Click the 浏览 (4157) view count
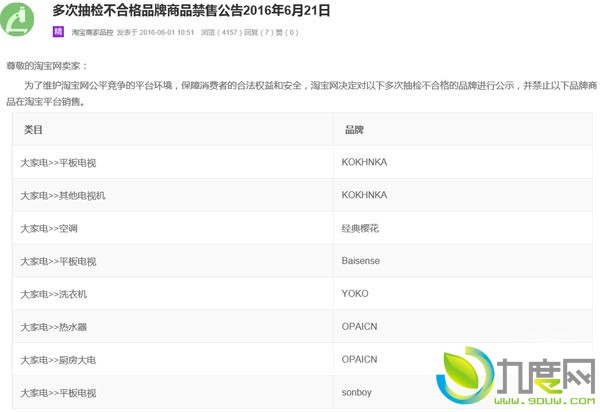600x412 pixels. (x=222, y=32)
